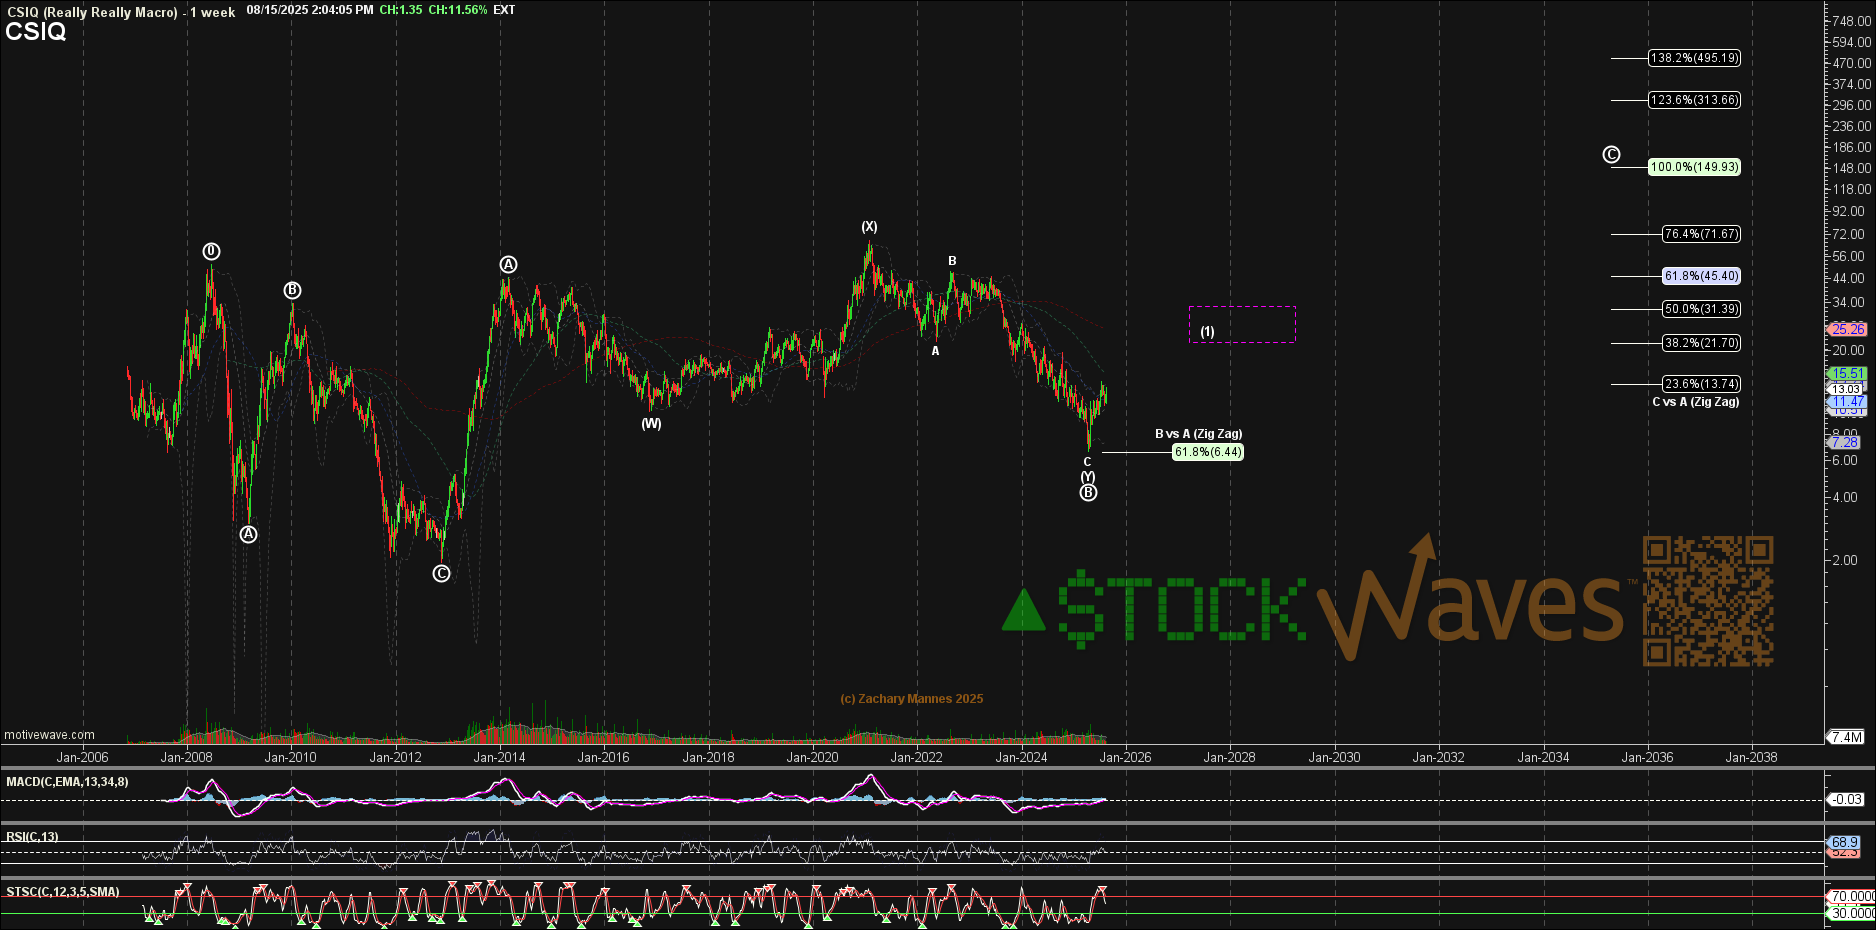Click the circled B label below the 2025 low
The width and height of the screenshot is (1876, 930).
click(x=1088, y=493)
